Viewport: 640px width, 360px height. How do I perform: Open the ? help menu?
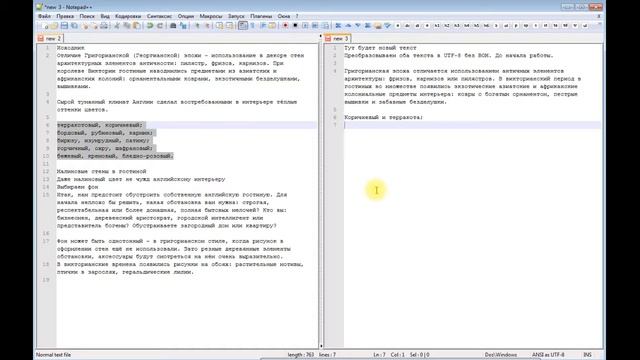coord(297,16)
